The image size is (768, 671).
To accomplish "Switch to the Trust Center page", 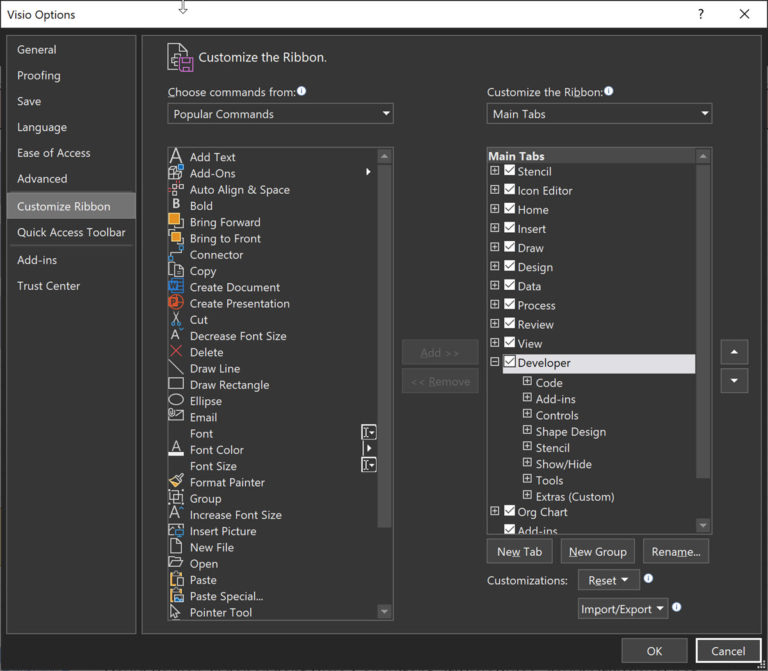I will coord(48,286).
